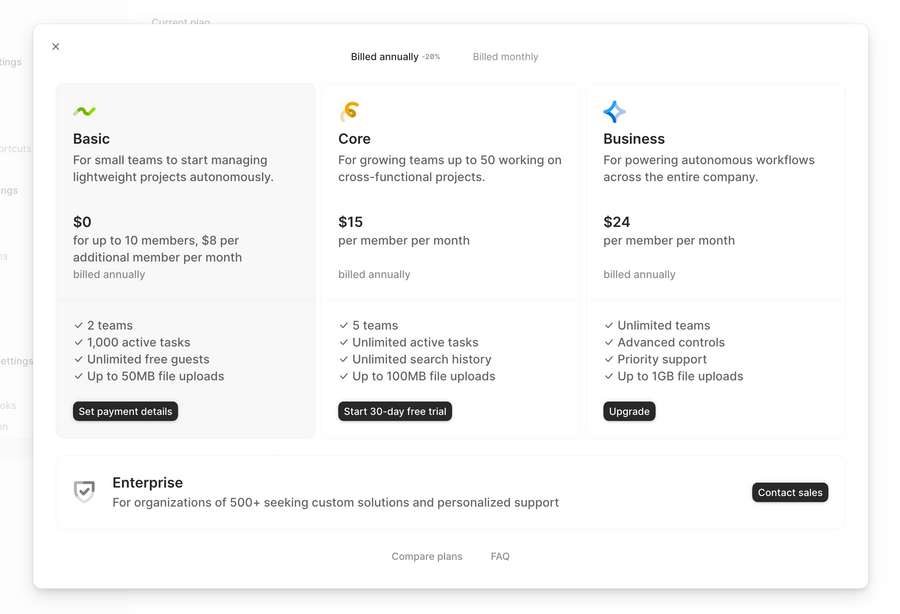The width and height of the screenshot is (900, 614).
Task: Close the pricing dialog
Action: 55,46
